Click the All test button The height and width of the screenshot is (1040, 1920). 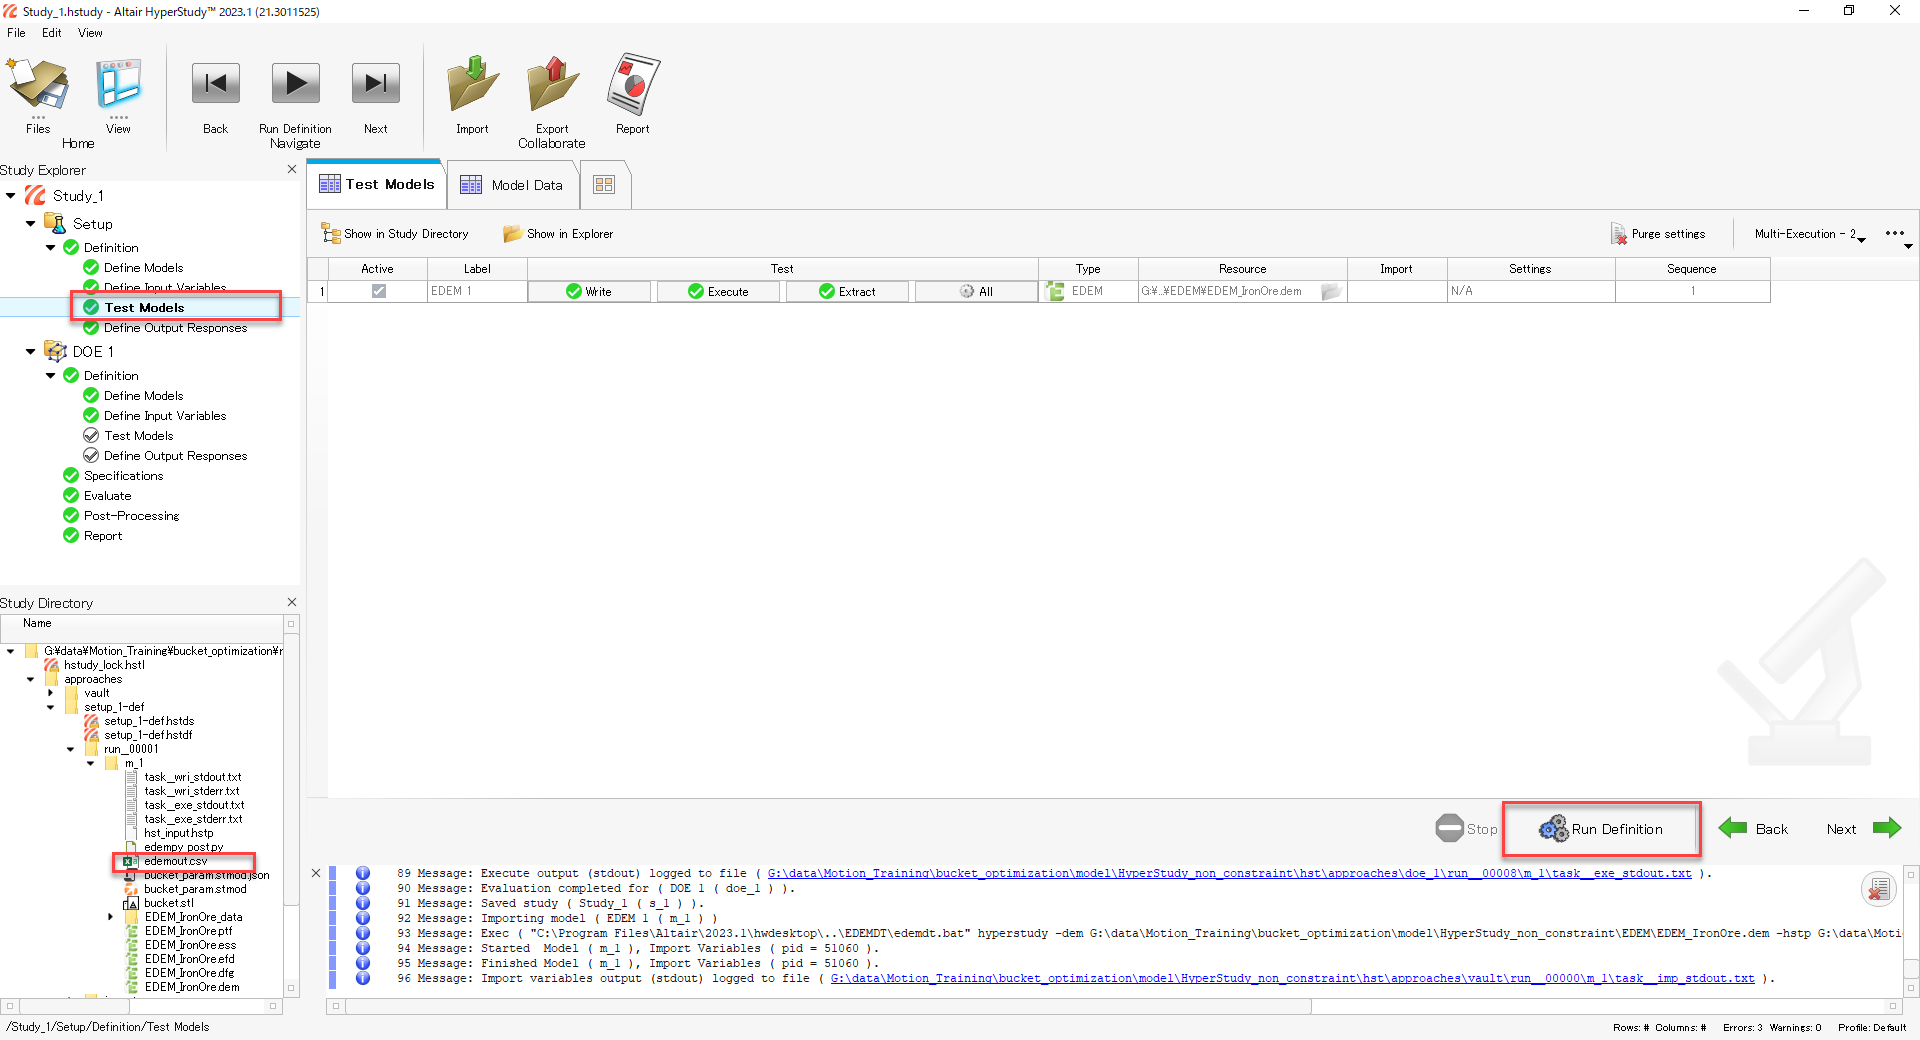click(x=976, y=291)
